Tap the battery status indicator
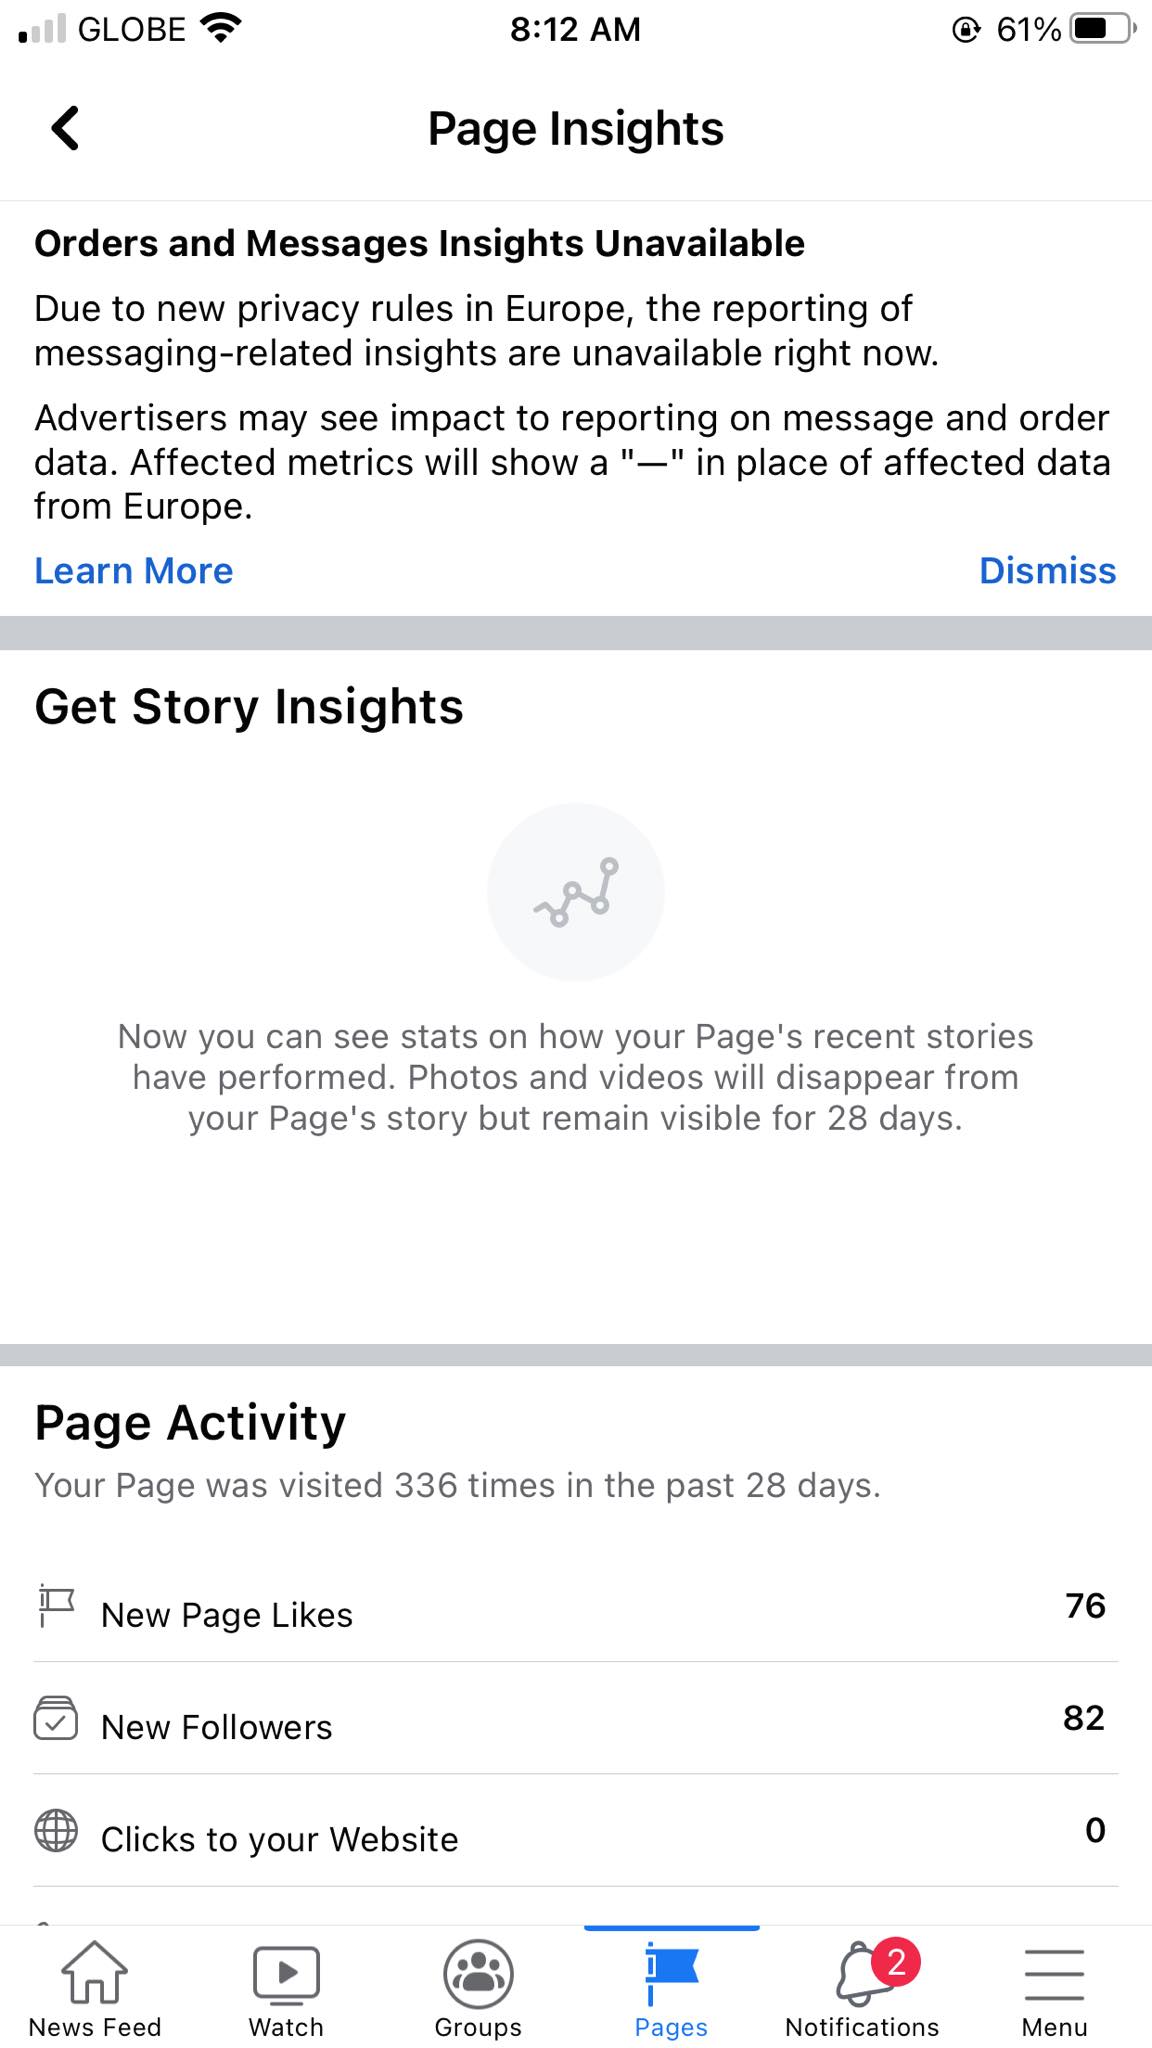This screenshot has height=2048, width=1152. [1102, 29]
